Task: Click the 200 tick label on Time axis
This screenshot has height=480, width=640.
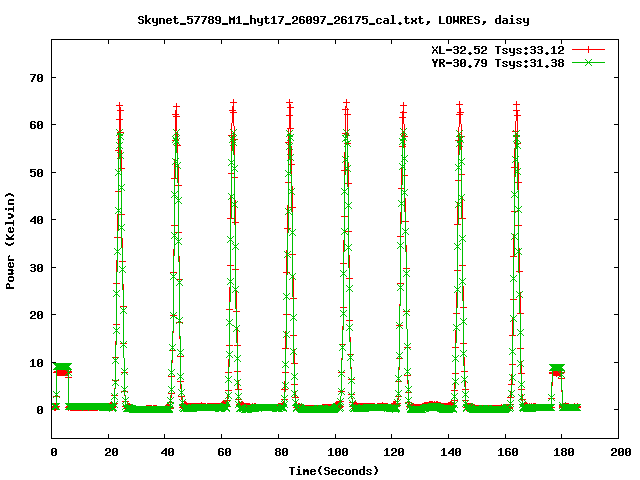Action: [x=621, y=452]
